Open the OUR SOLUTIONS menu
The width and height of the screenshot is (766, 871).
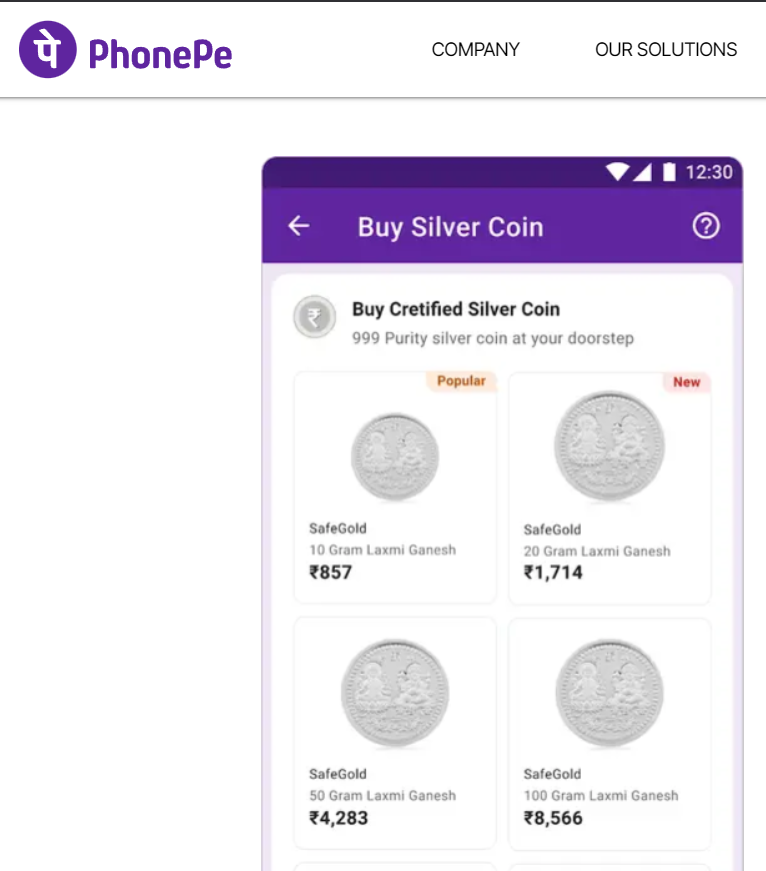[x=666, y=49]
